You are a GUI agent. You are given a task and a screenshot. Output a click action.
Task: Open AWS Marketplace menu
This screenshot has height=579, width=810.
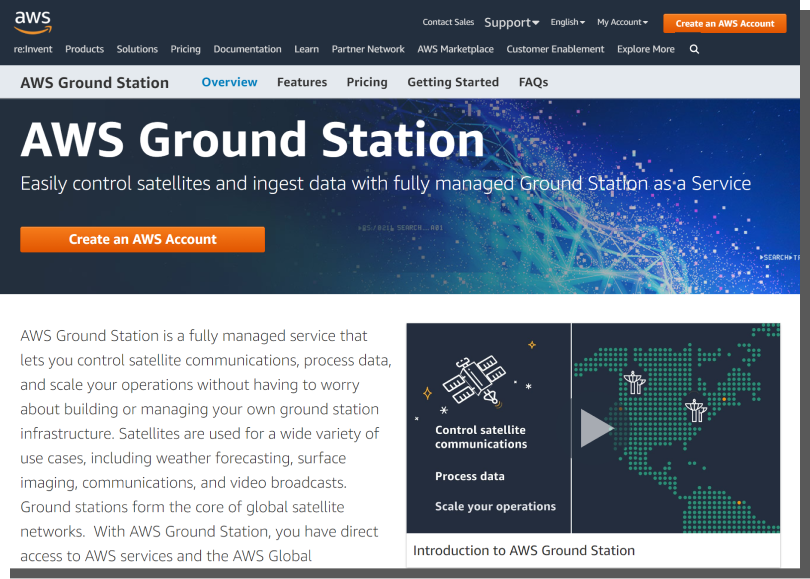coord(456,49)
